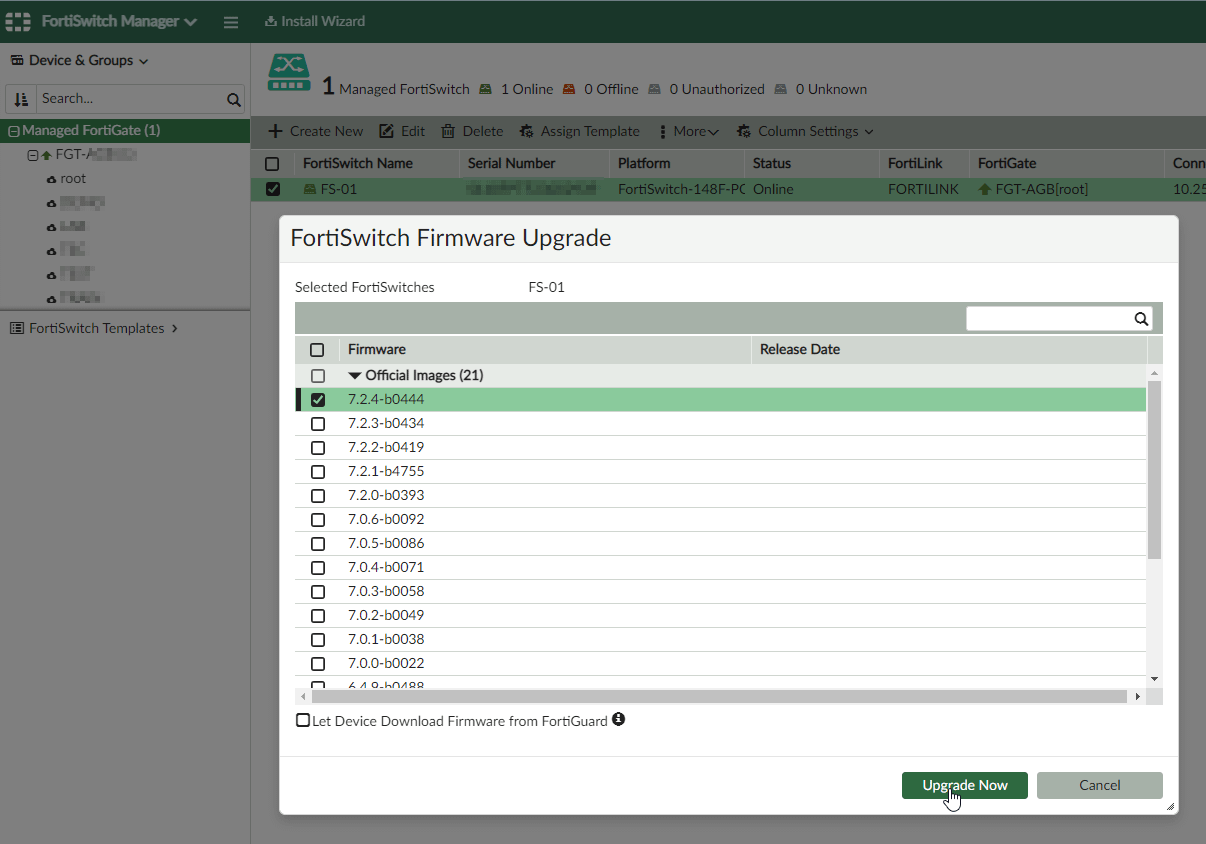1206x844 pixels.
Task: Sort by the Platform column header
Action: click(644, 163)
